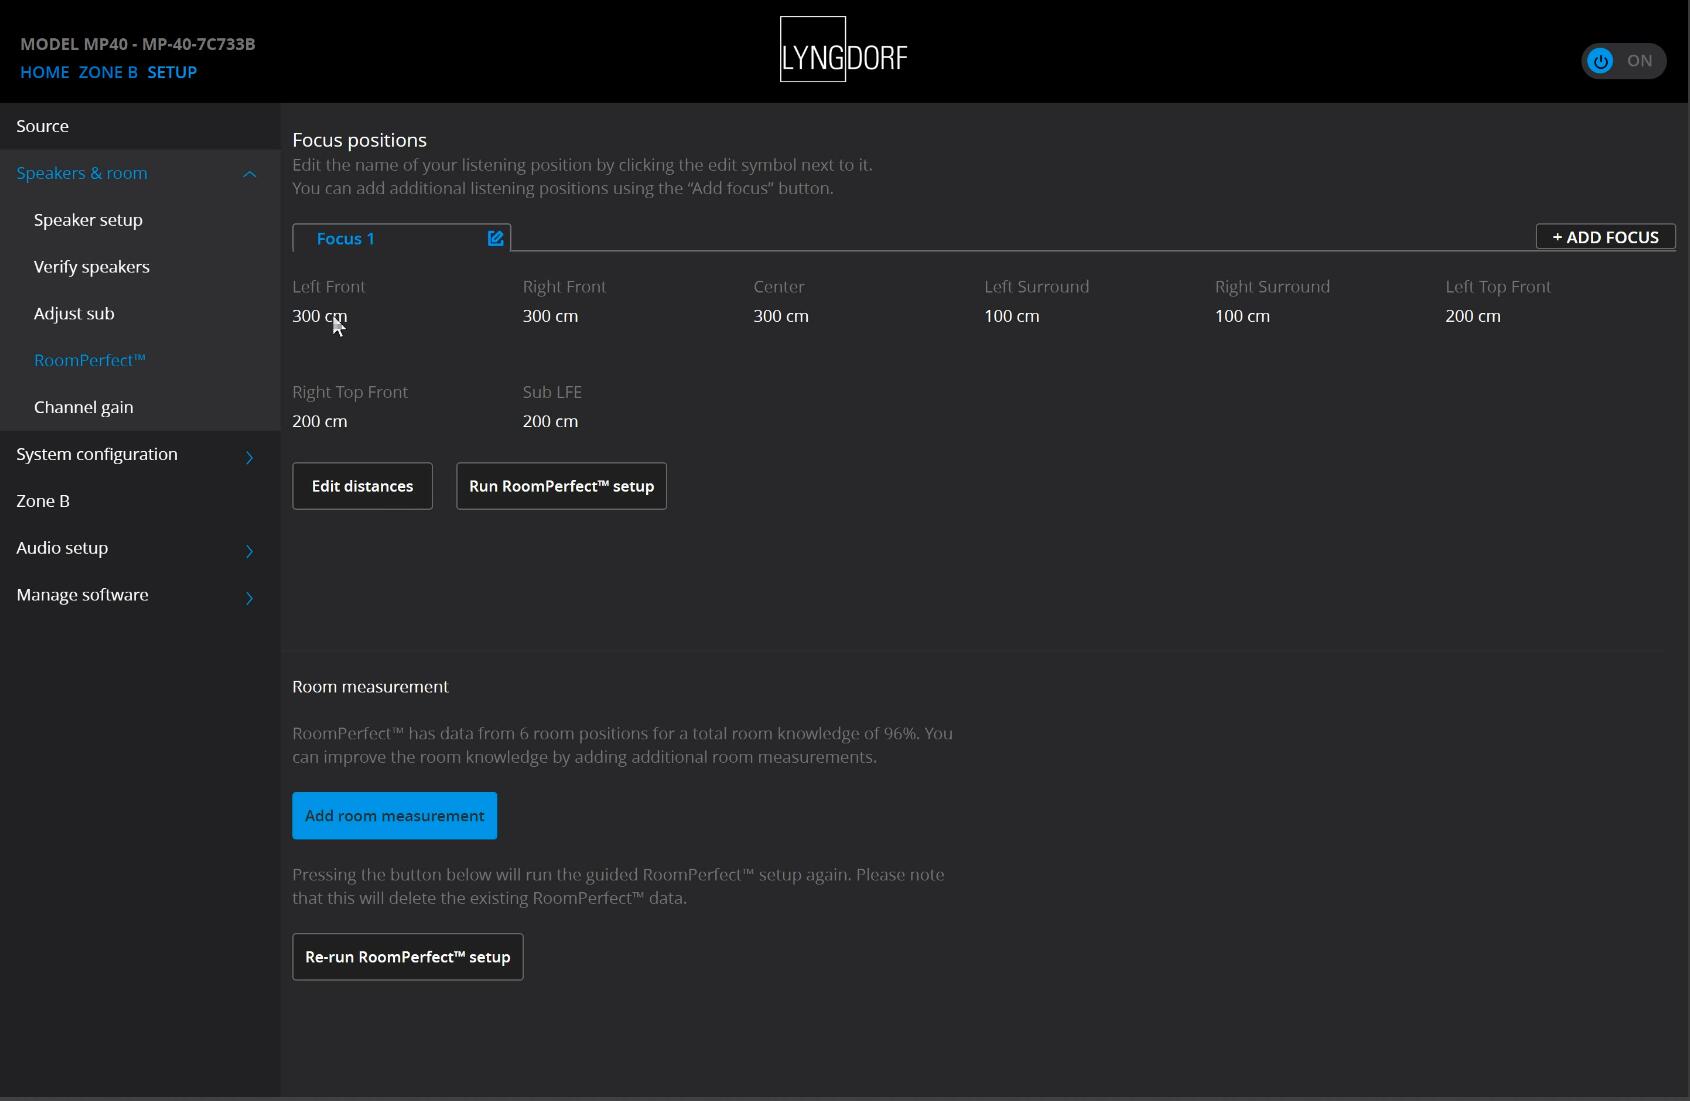Navigate to HOME link in header

click(x=45, y=72)
